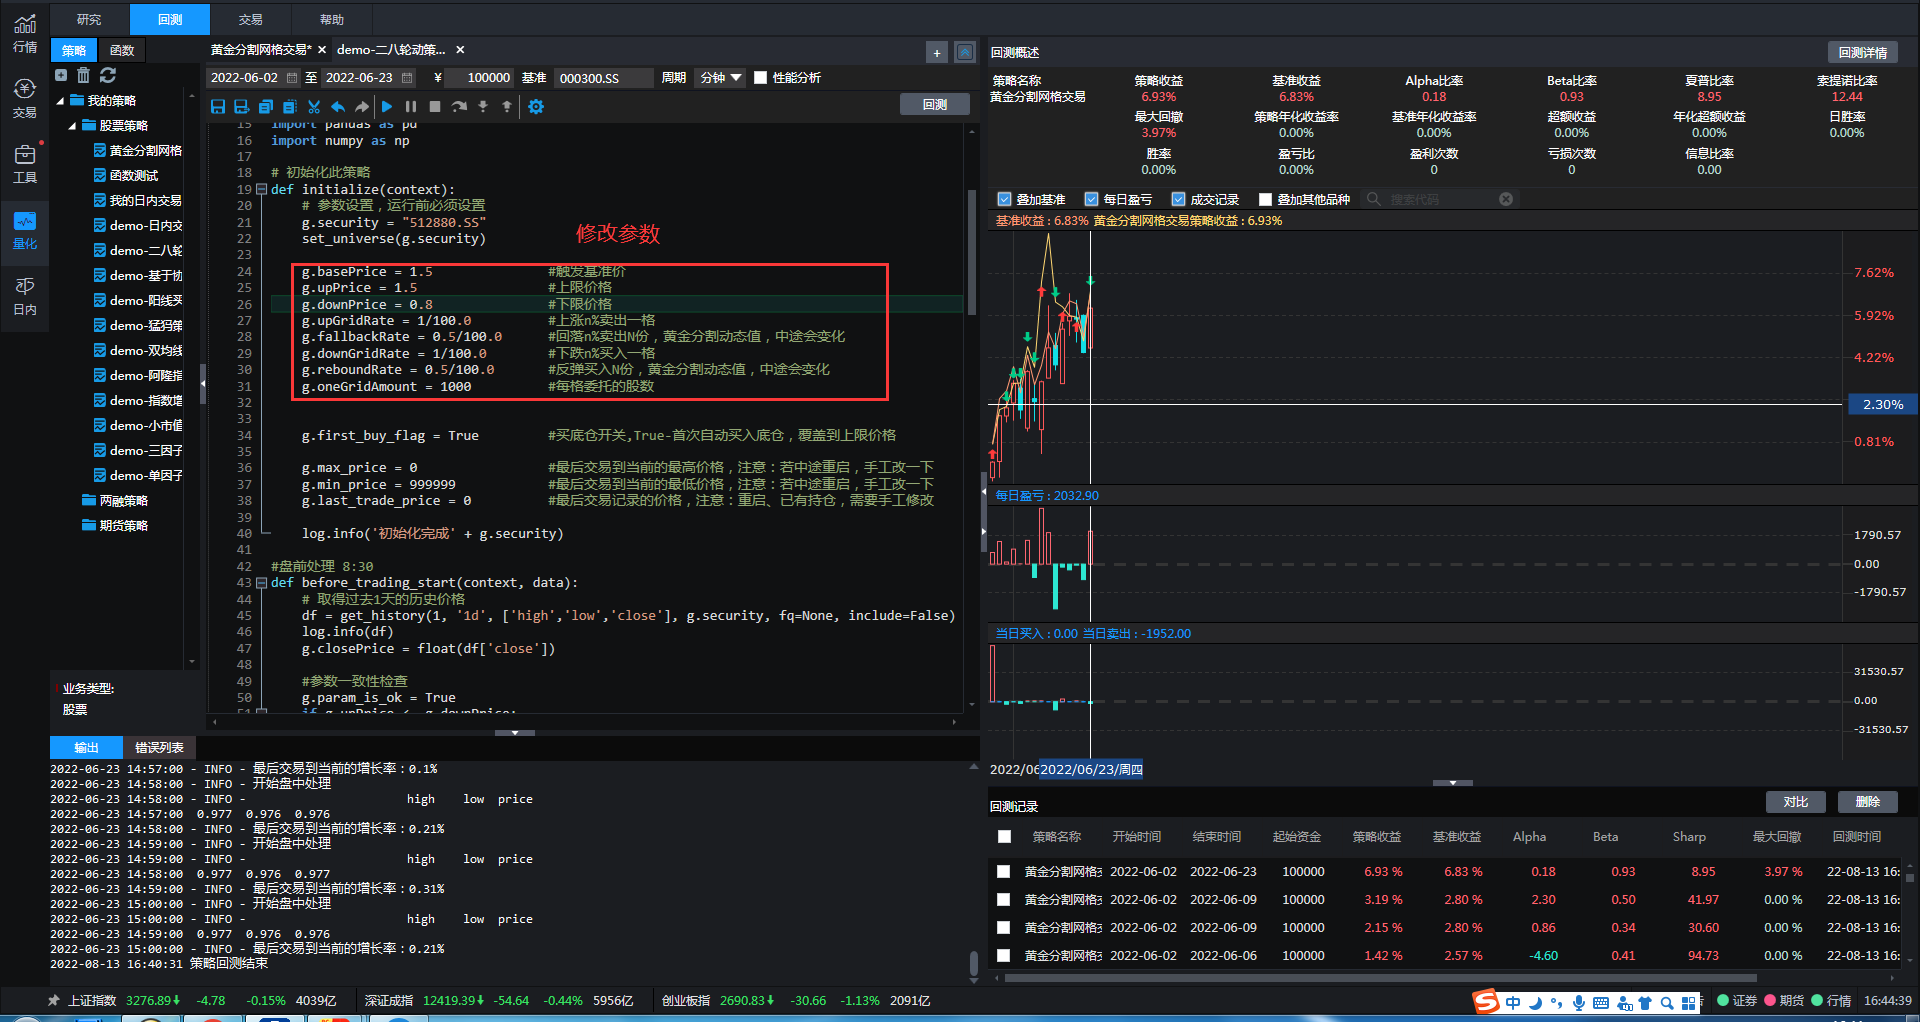
Task: Switch to the 交易 top tab
Action: pyautogui.click(x=250, y=19)
